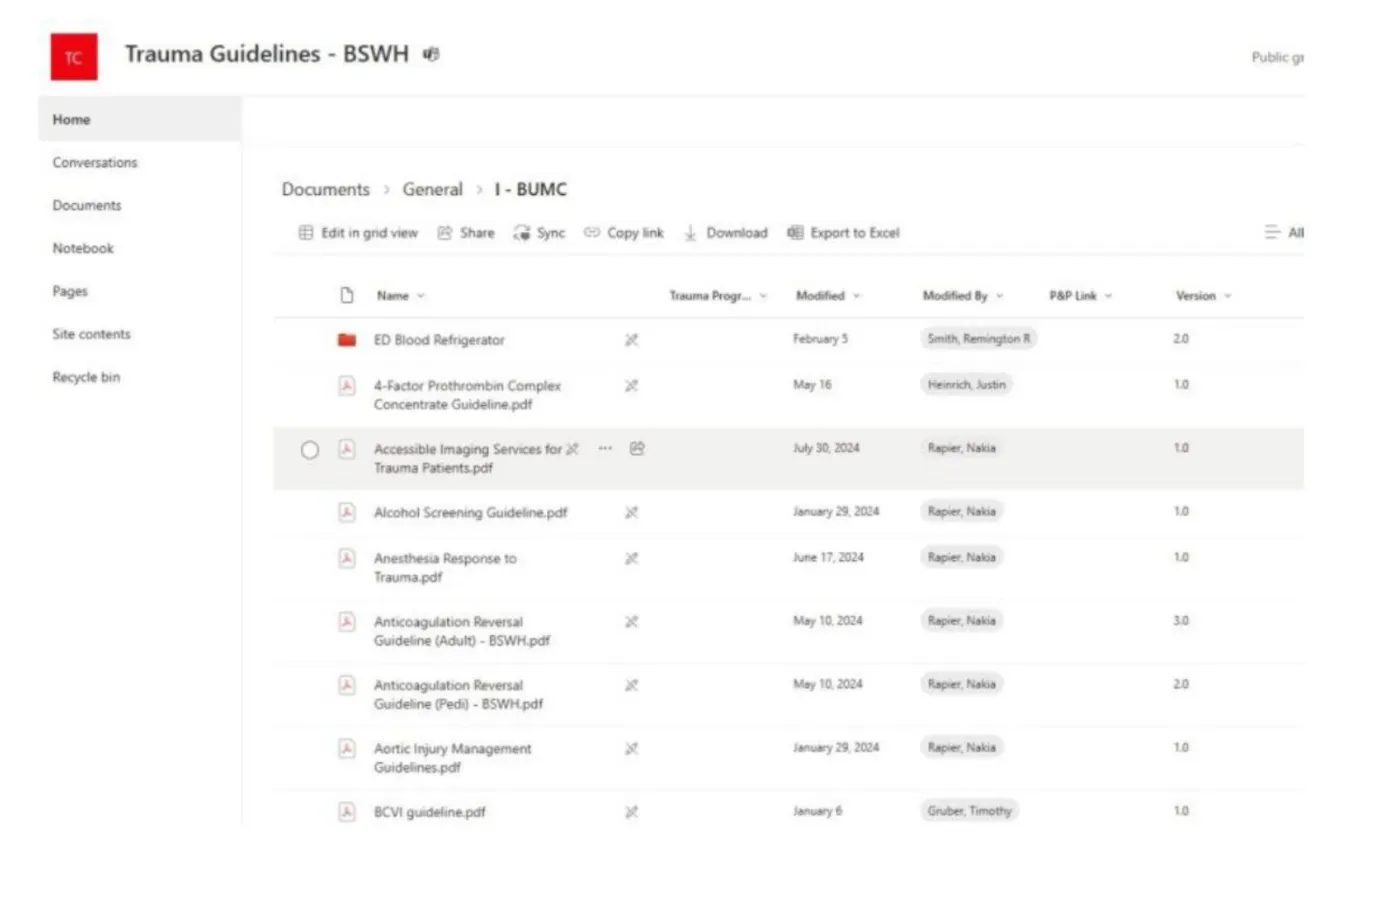Open Aortic Injury Management Guidelines.pdf
This screenshot has height=909, width=1400.
(452, 758)
